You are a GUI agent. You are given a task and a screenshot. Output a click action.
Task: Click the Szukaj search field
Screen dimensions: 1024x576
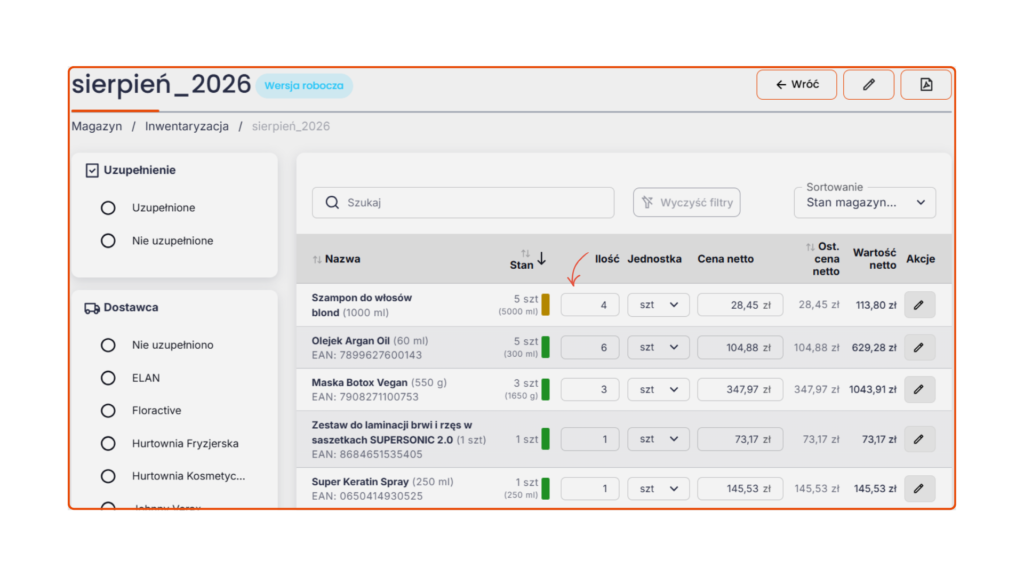463,202
